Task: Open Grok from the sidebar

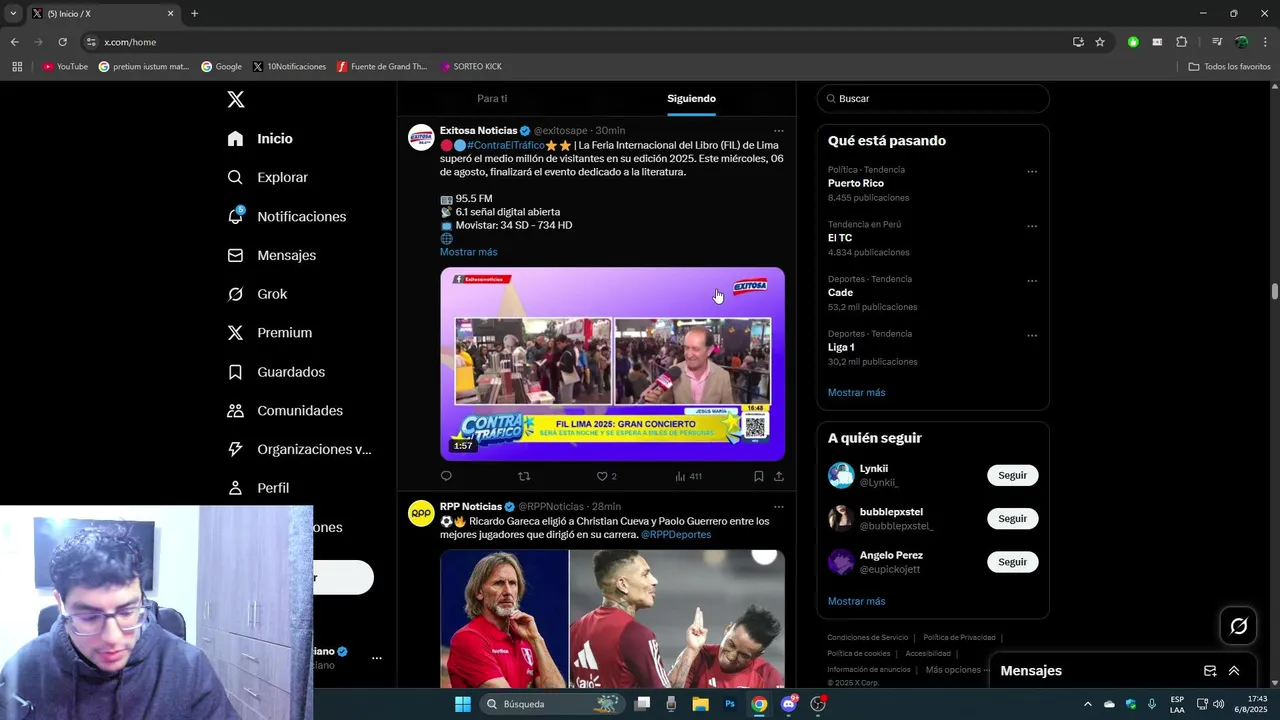Action: click(x=257, y=294)
